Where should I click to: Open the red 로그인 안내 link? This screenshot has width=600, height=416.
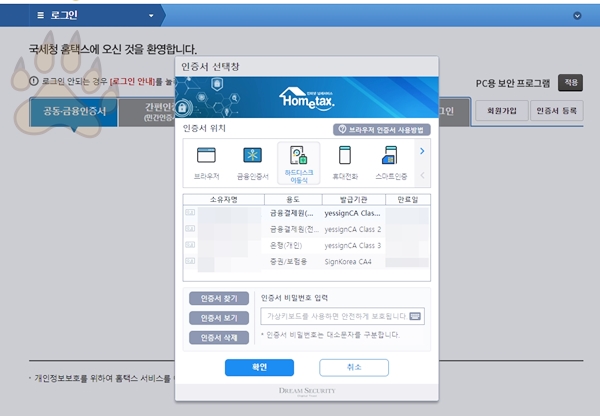point(132,82)
